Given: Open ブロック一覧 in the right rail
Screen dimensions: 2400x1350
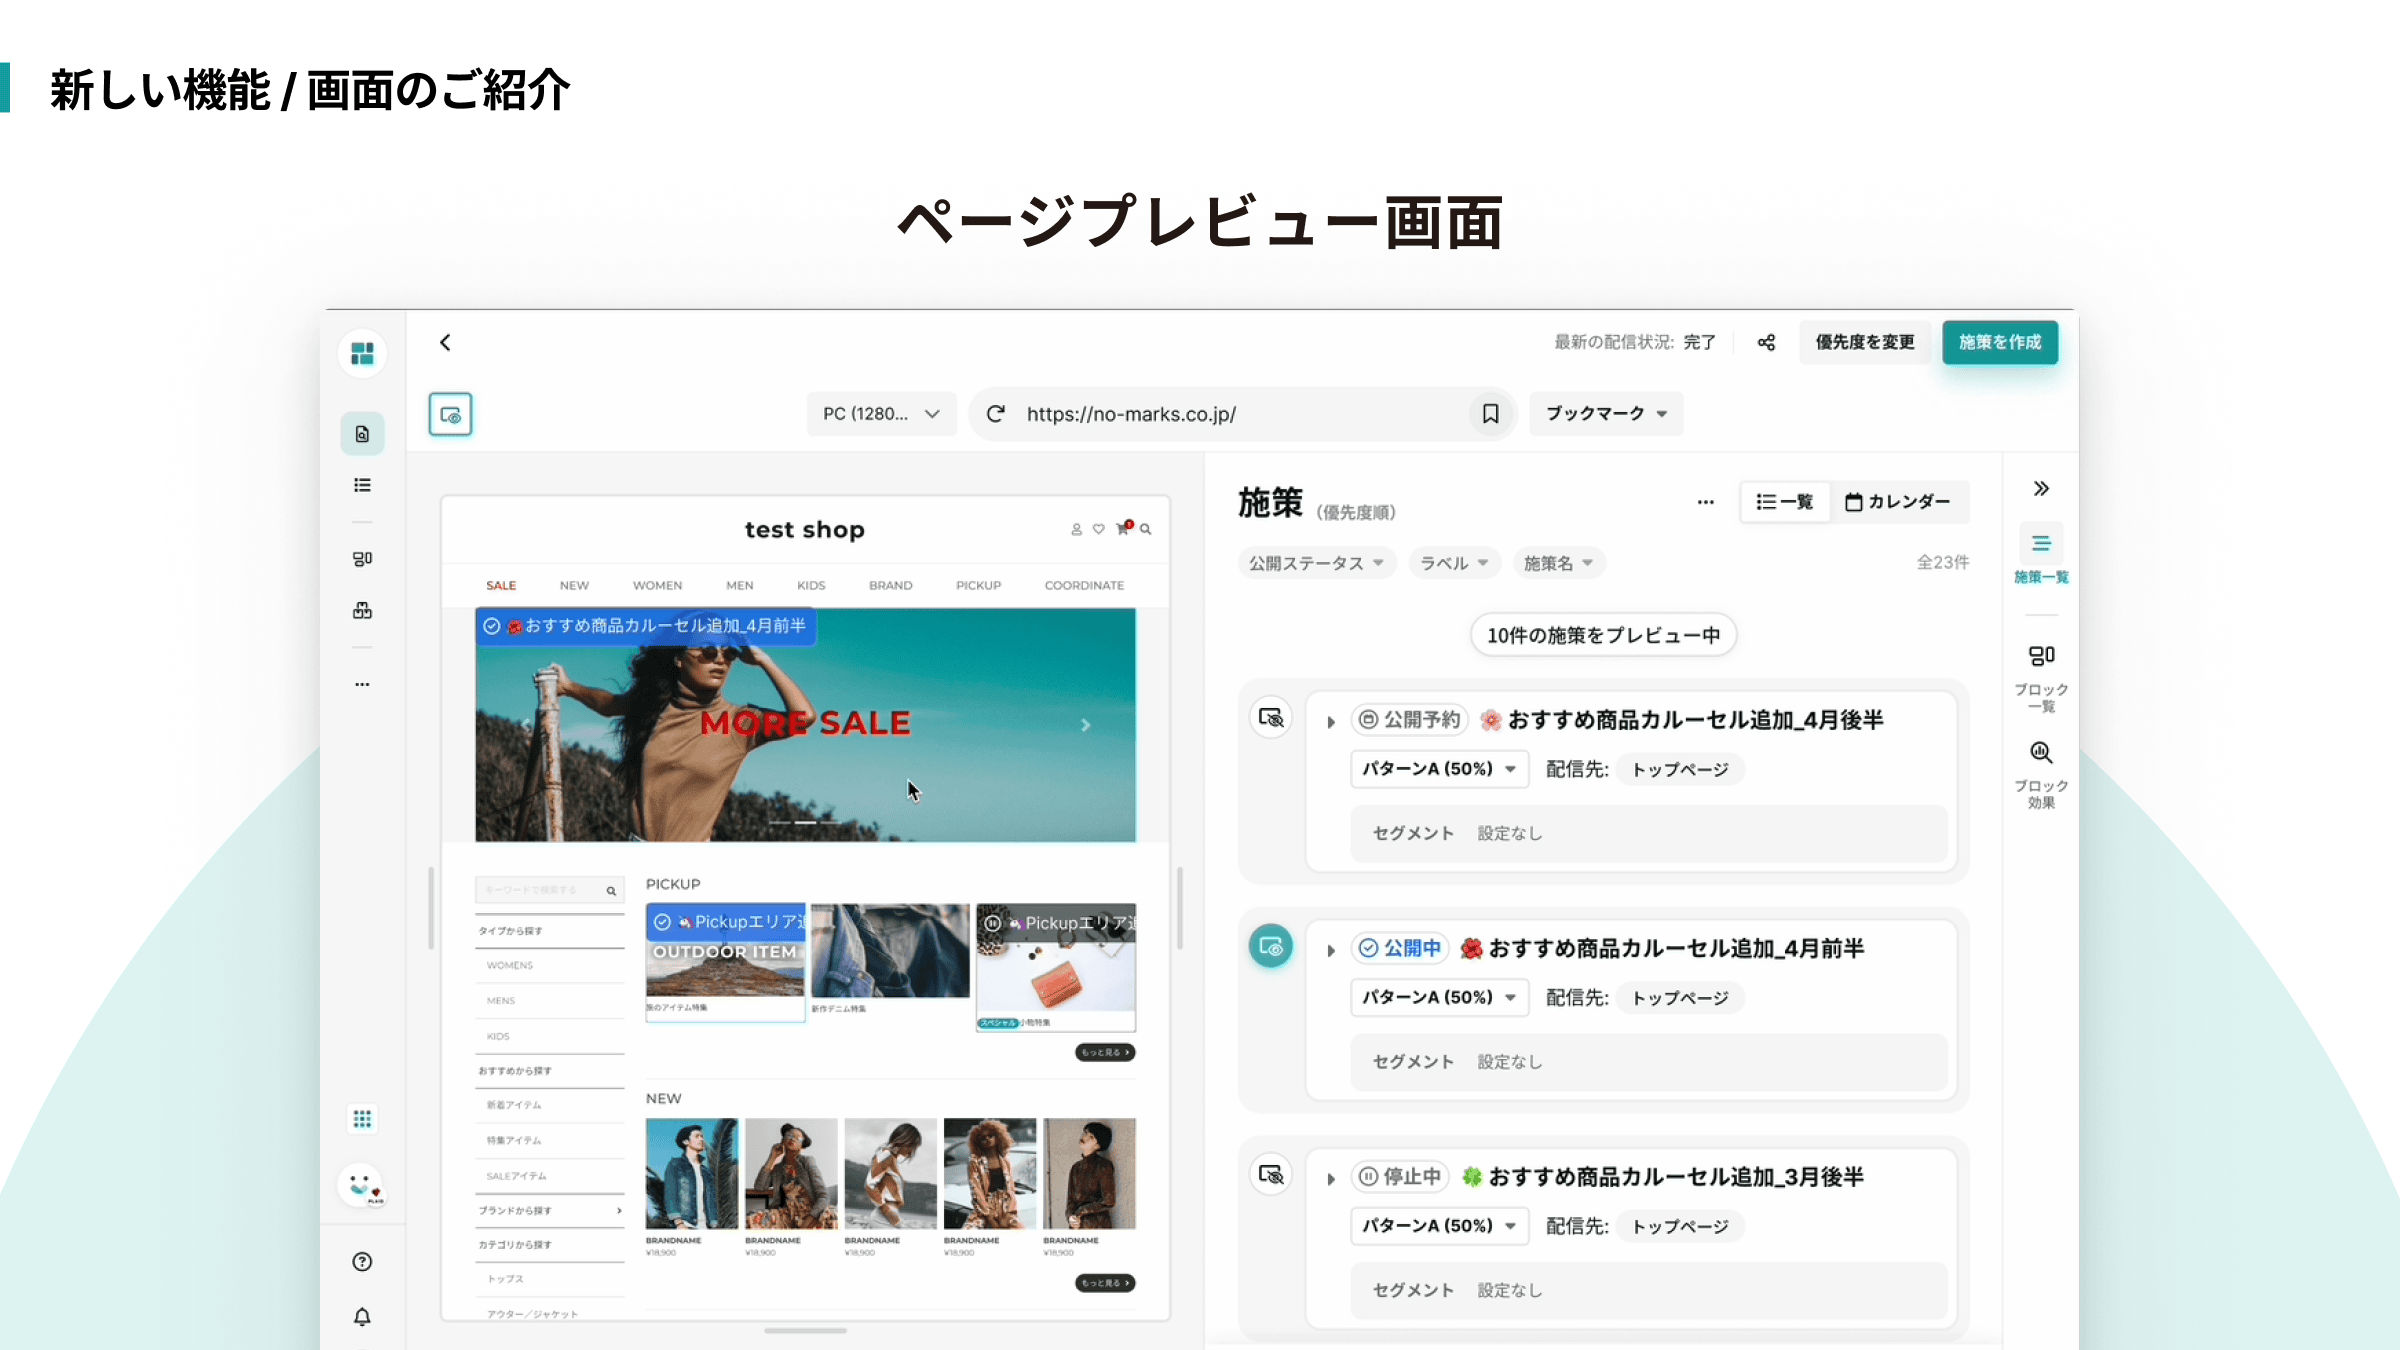Looking at the screenshot, I should point(2041,678).
